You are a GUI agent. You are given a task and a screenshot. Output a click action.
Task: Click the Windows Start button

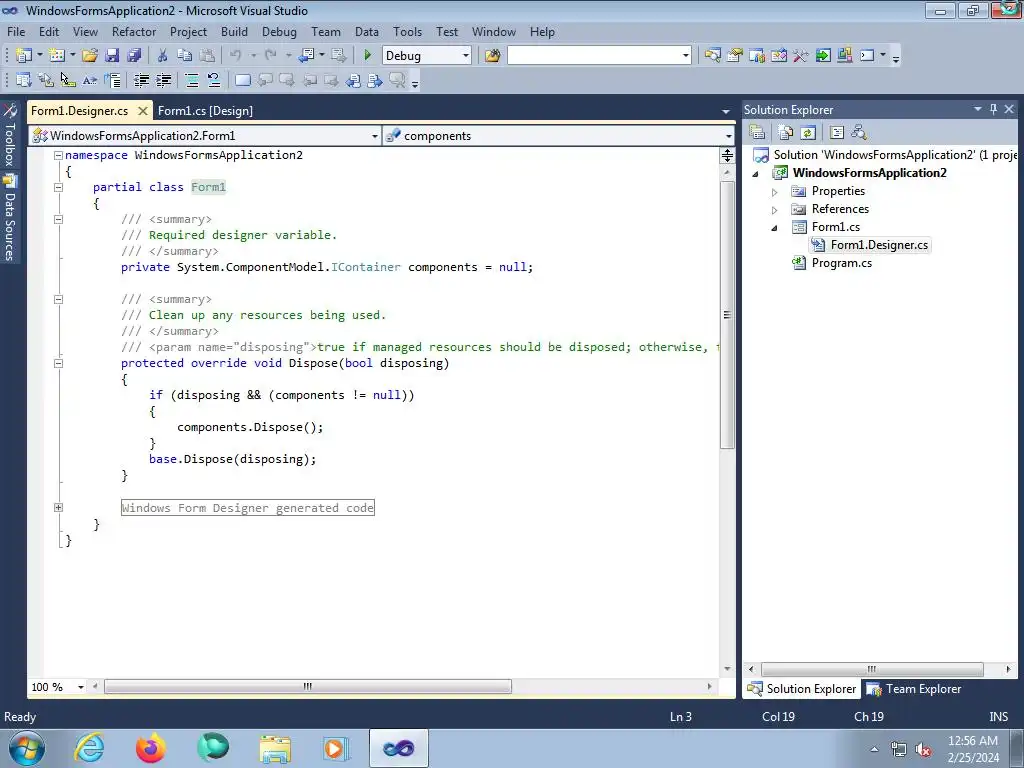(x=27, y=748)
